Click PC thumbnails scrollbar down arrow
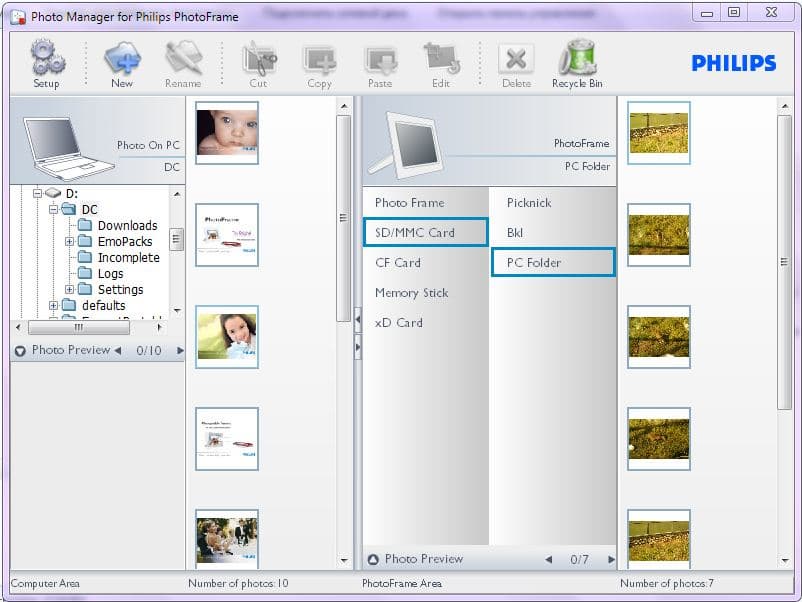This screenshot has width=802, height=602. click(344, 561)
